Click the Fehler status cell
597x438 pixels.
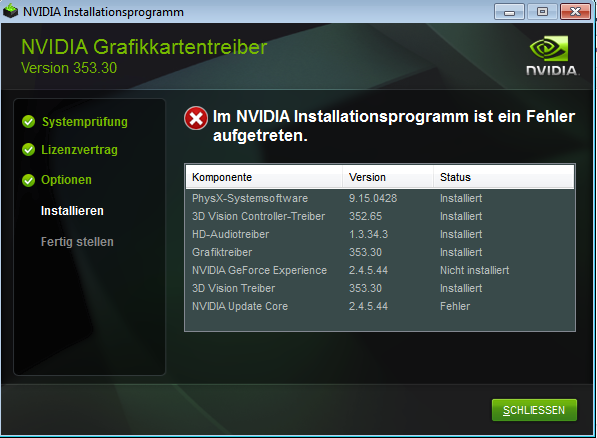(x=455, y=306)
